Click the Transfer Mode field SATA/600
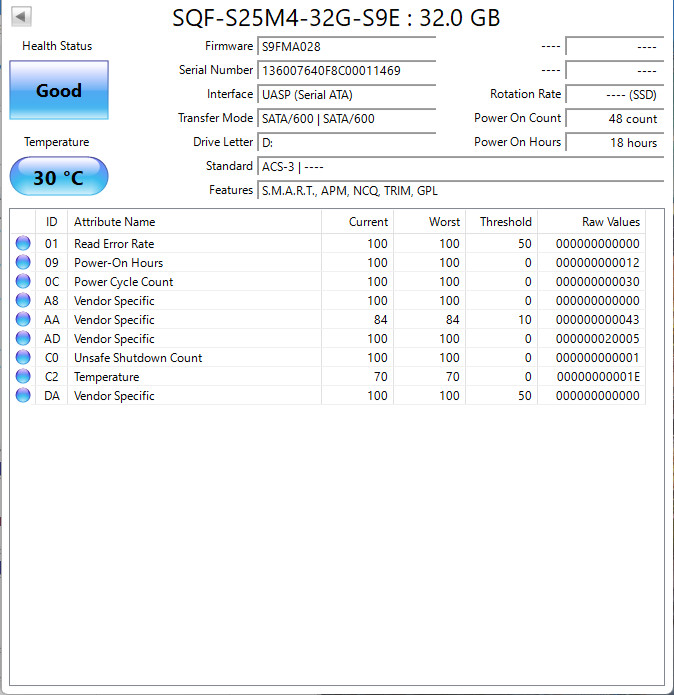 pyautogui.click(x=347, y=118)
